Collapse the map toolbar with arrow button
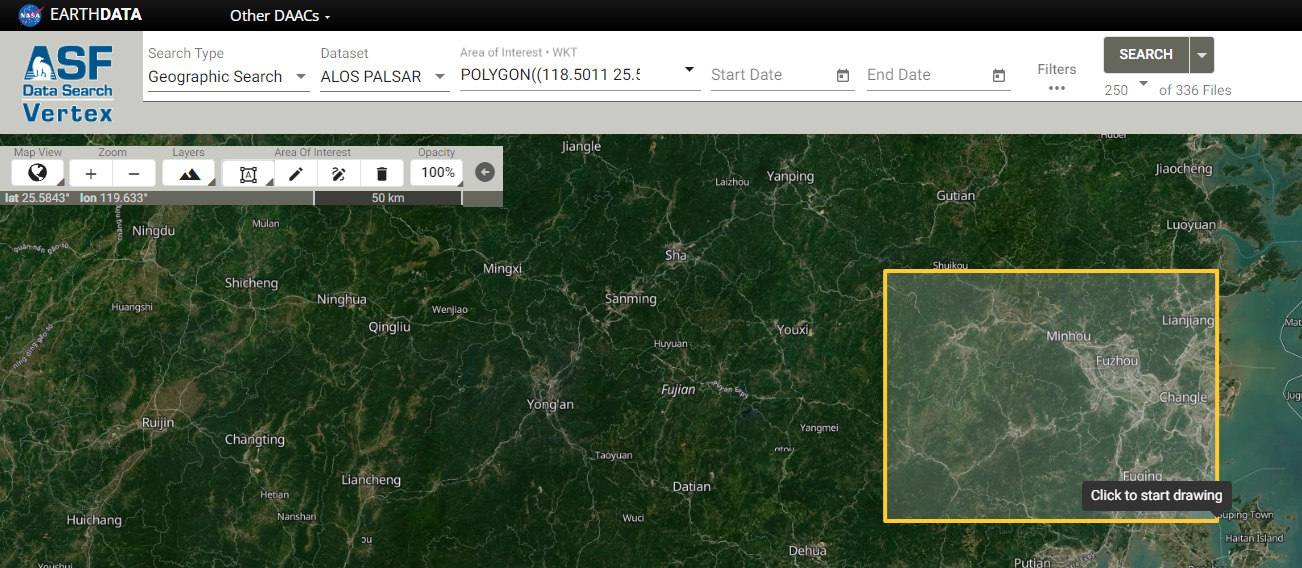Screen dimensions: 1302x568 coord(485,172)
